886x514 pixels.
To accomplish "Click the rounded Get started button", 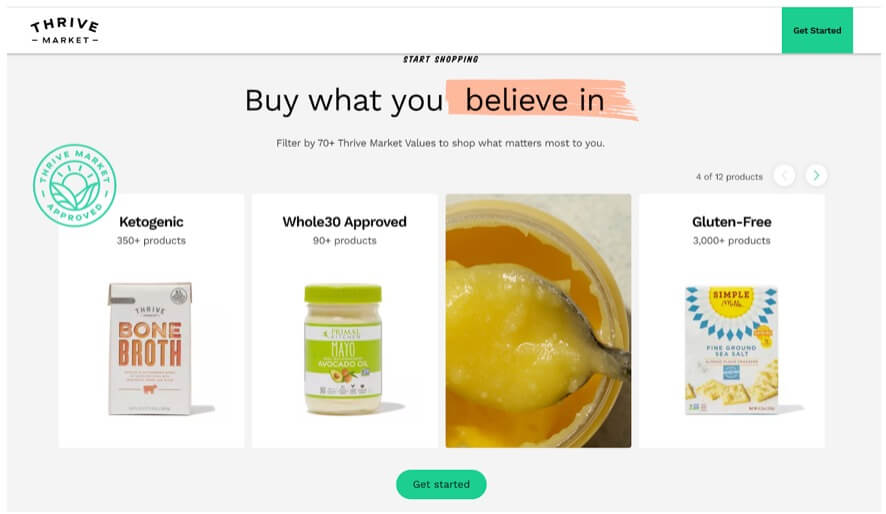I will pyautogui.click(x=441, y=484).
